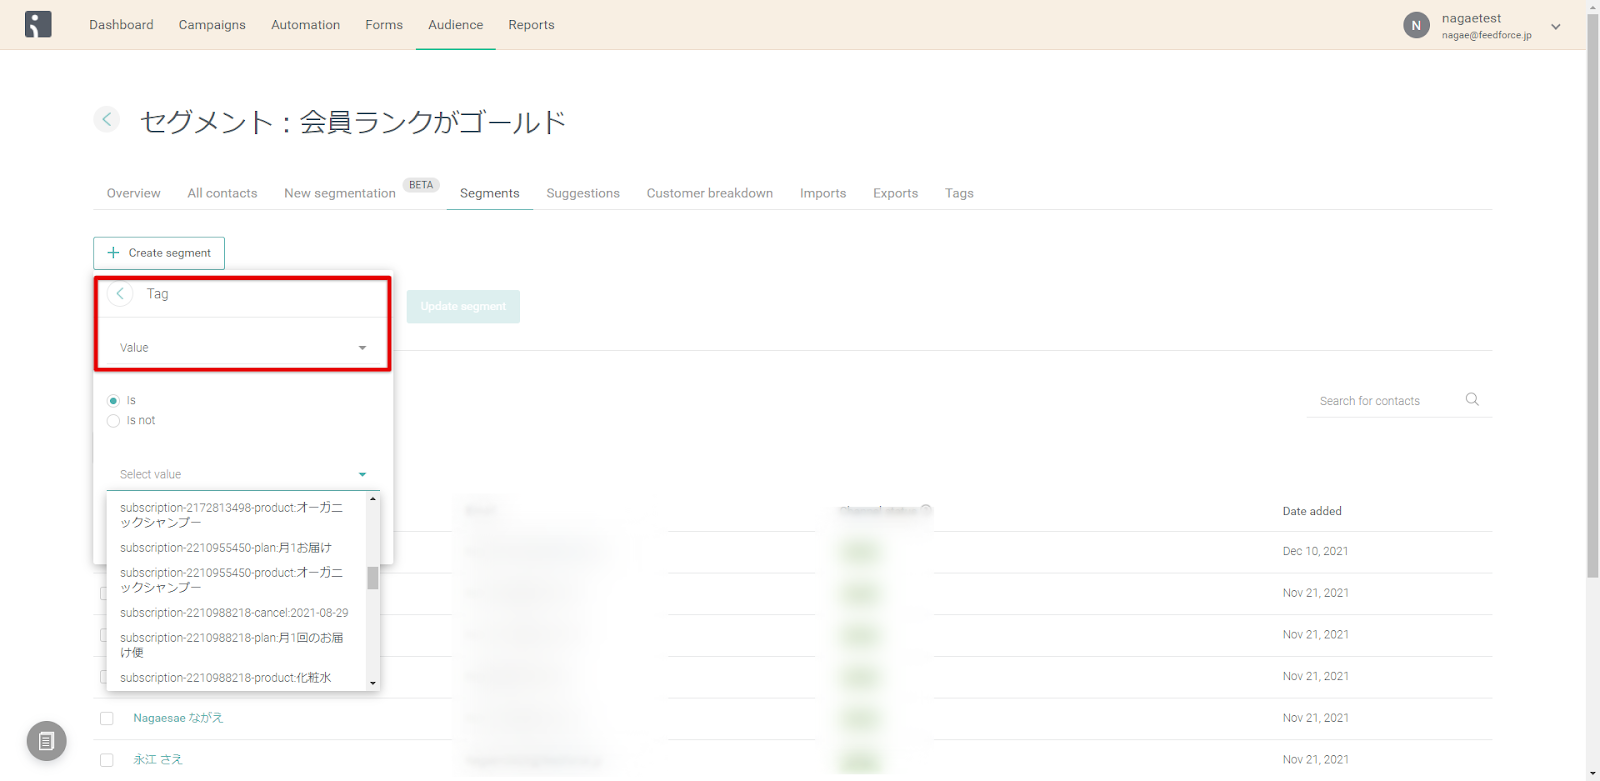Image resolution: width=1600 pixels, height=781 pixels.
Task: Open Forms in the top navigation
Action: (384, 25)
